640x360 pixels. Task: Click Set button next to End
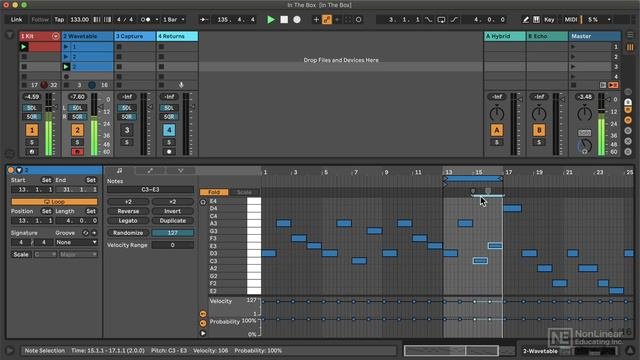(x=91, y=180)
